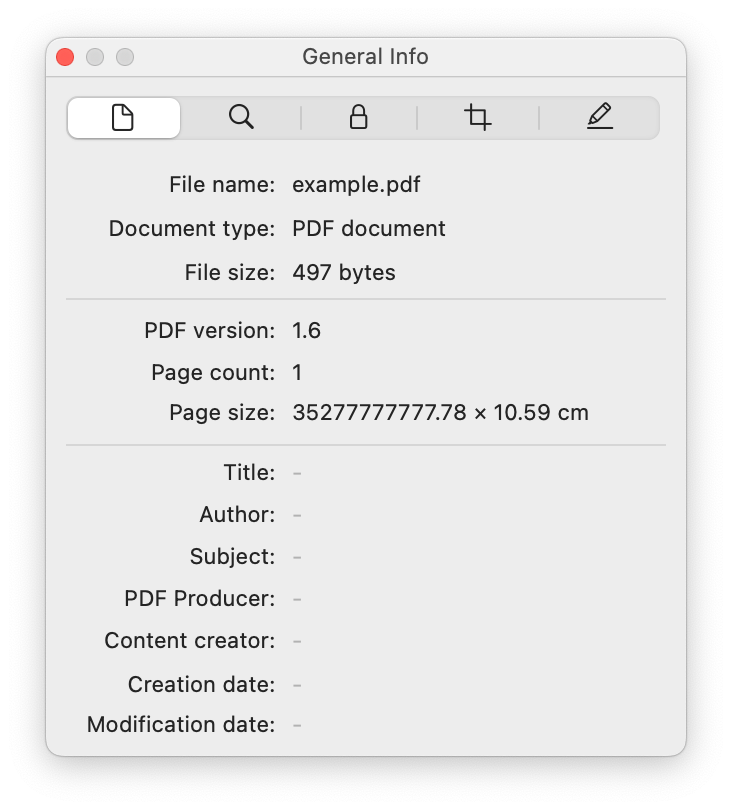Image resolution: width=732 pixels, height=810 pixels.
Task: Open the Crop inspector tab
Action: (478, 118)
